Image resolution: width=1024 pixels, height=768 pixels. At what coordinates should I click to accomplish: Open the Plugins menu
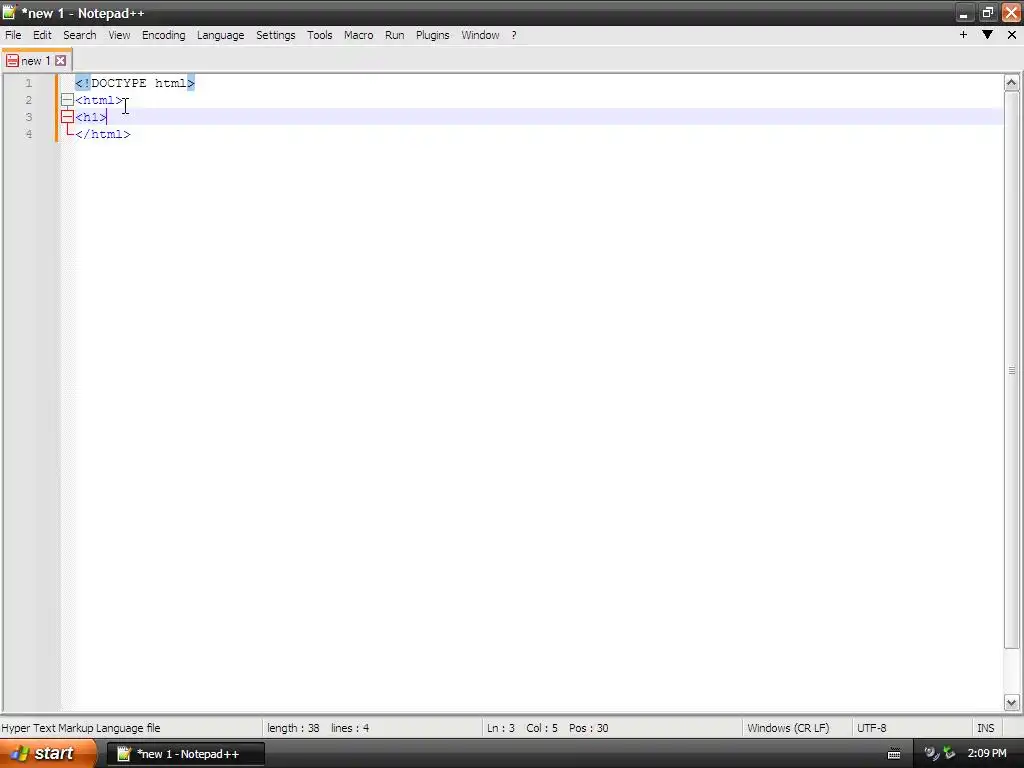pos(432,35)
